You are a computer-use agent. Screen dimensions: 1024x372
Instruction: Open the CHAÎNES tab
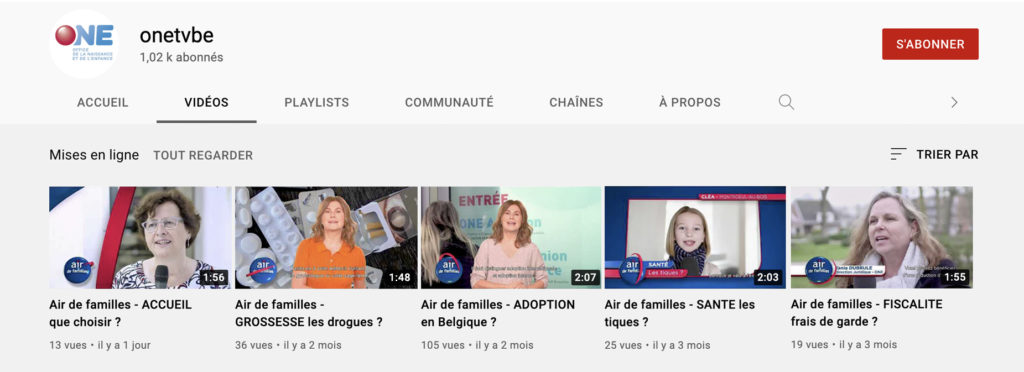click(576, 102)
